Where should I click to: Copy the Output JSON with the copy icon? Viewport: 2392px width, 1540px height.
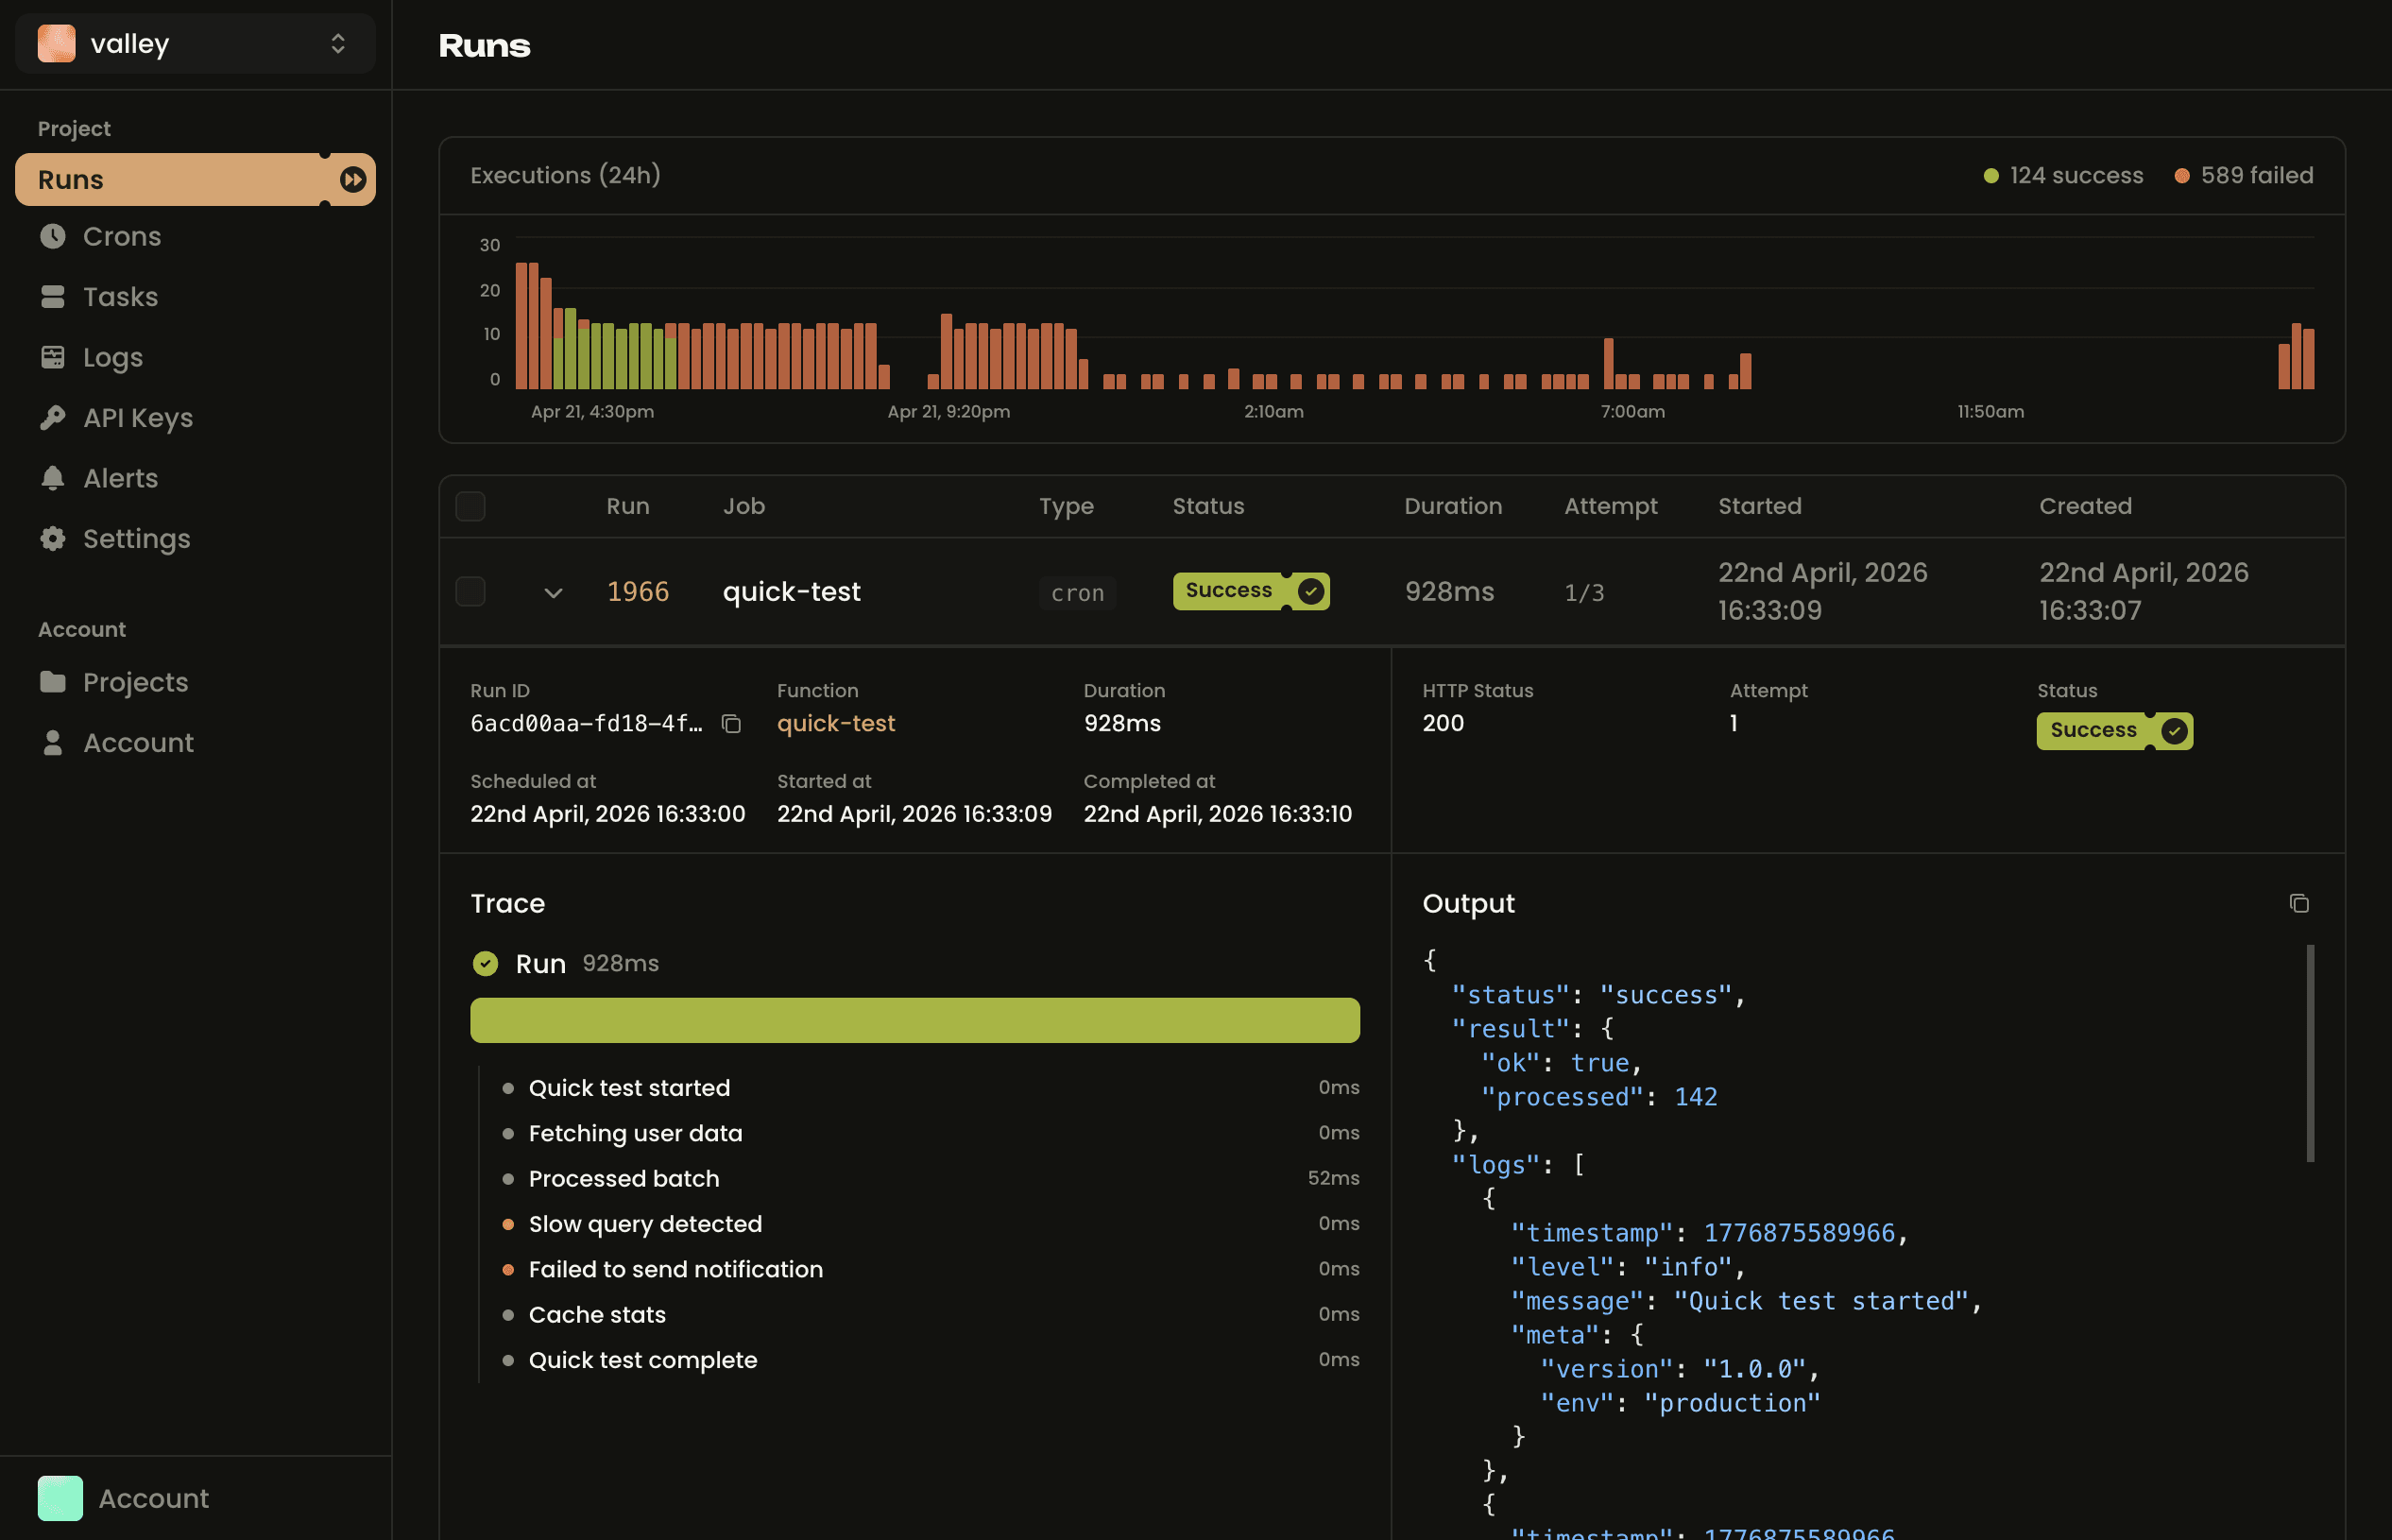2299,902
